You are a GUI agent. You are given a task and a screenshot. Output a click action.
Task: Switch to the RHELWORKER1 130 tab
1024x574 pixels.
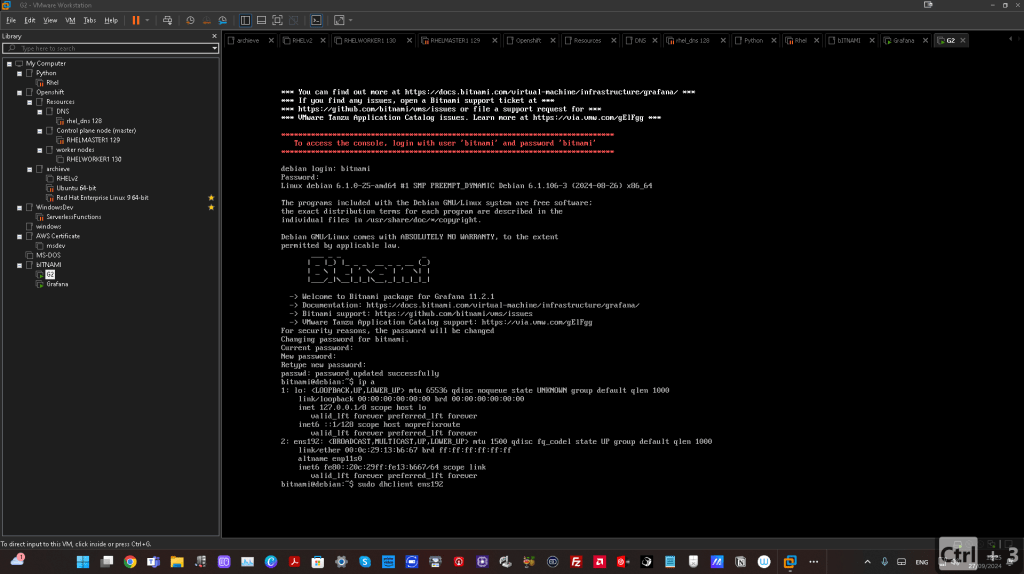click(370, 40)
